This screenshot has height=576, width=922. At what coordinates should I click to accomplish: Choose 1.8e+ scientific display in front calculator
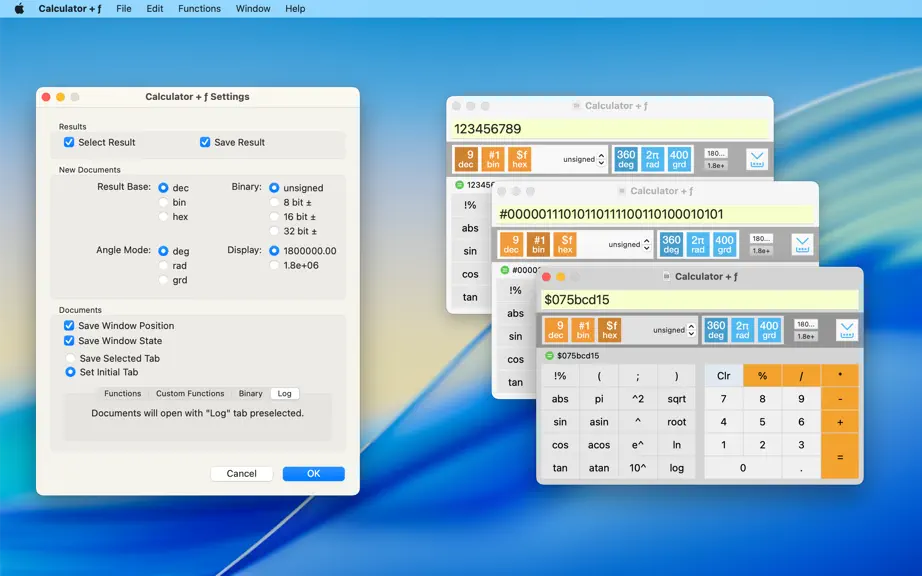805,337
